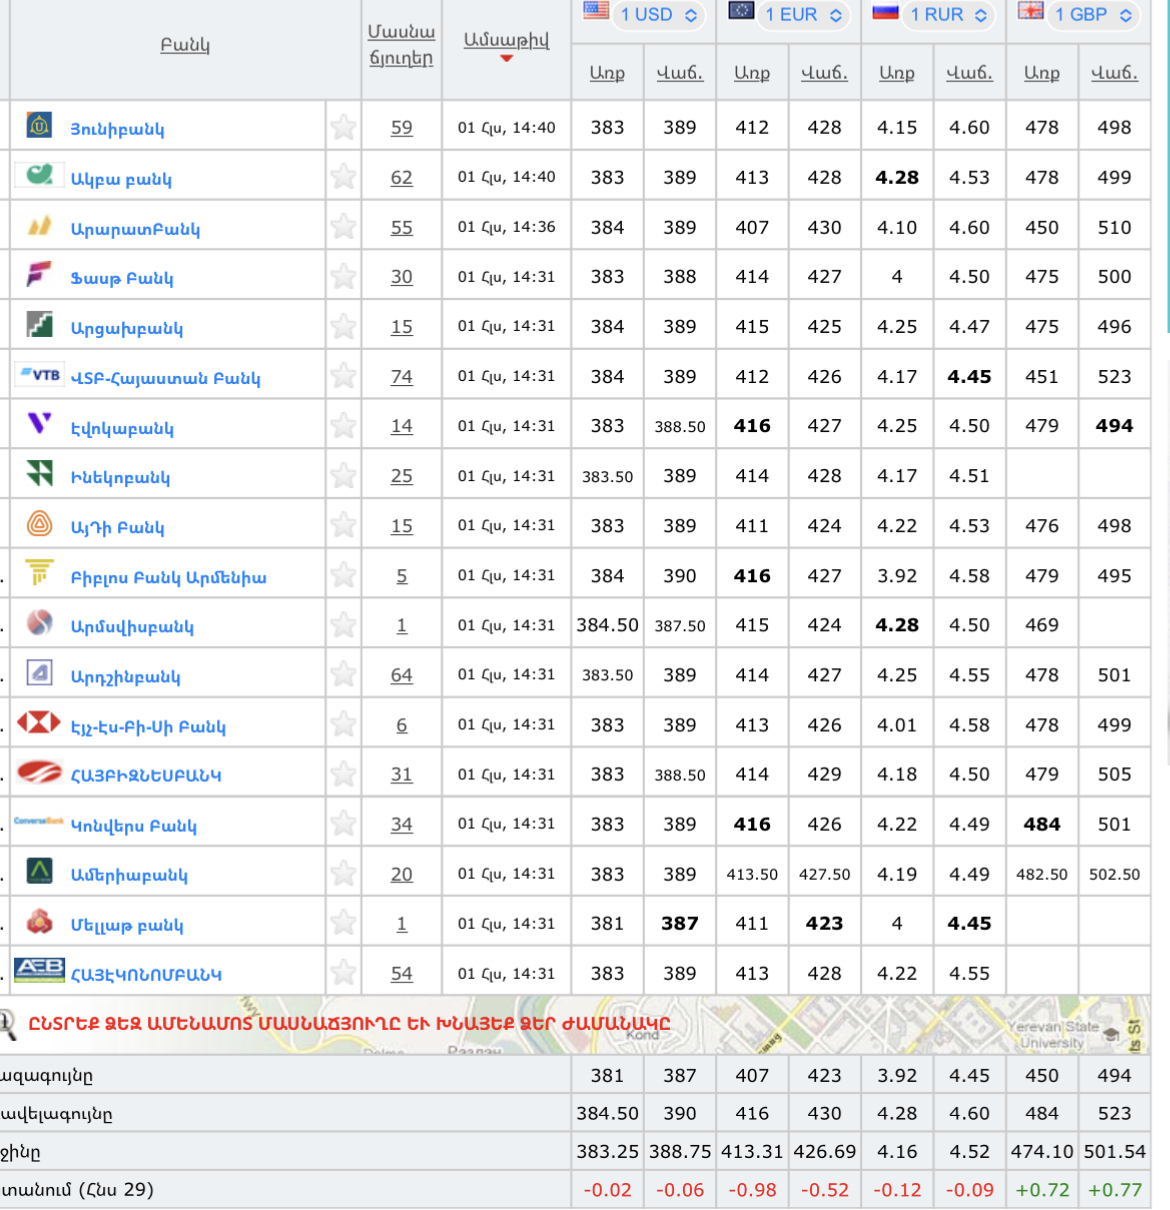Screen dimensions: 1170x1210
Task: Click the US flag icon beside USD
Action: [596, 11]
